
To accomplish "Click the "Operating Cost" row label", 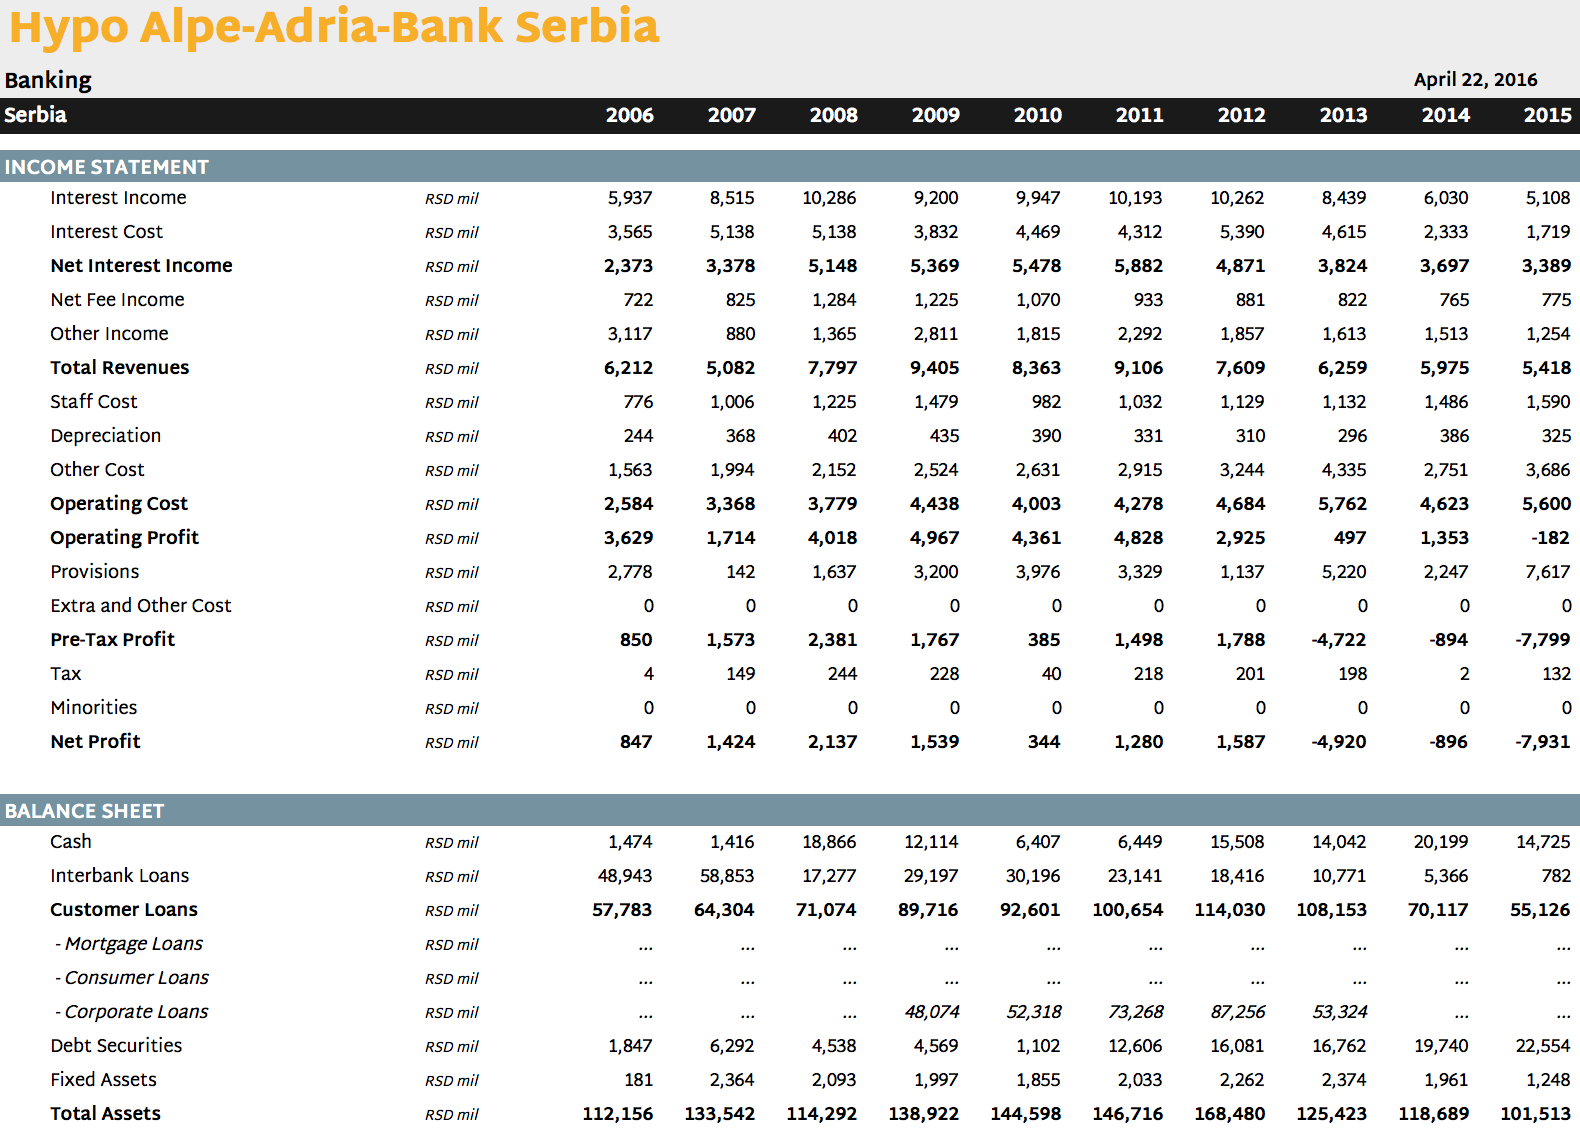I will (119, 504).
